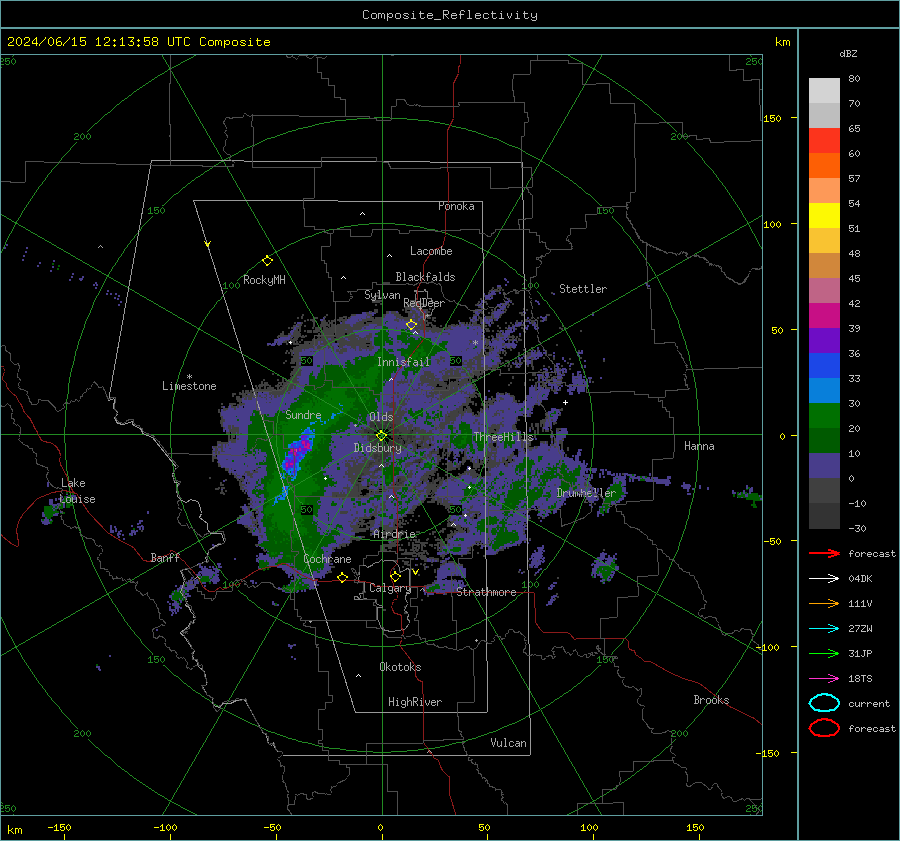Click the cyan current ellipse icon
Viewport: 900px width, 841px height.
click(x=824, y=703)
